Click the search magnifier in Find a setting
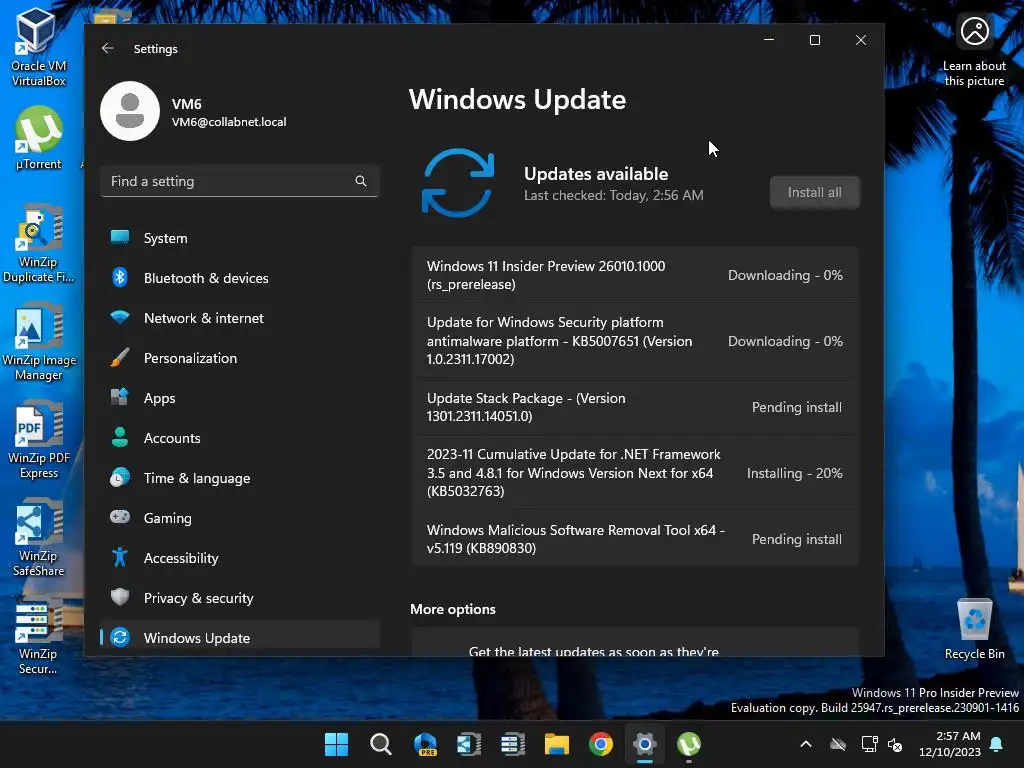Screen dimensions: 1024x768 [x=360, y=181]
